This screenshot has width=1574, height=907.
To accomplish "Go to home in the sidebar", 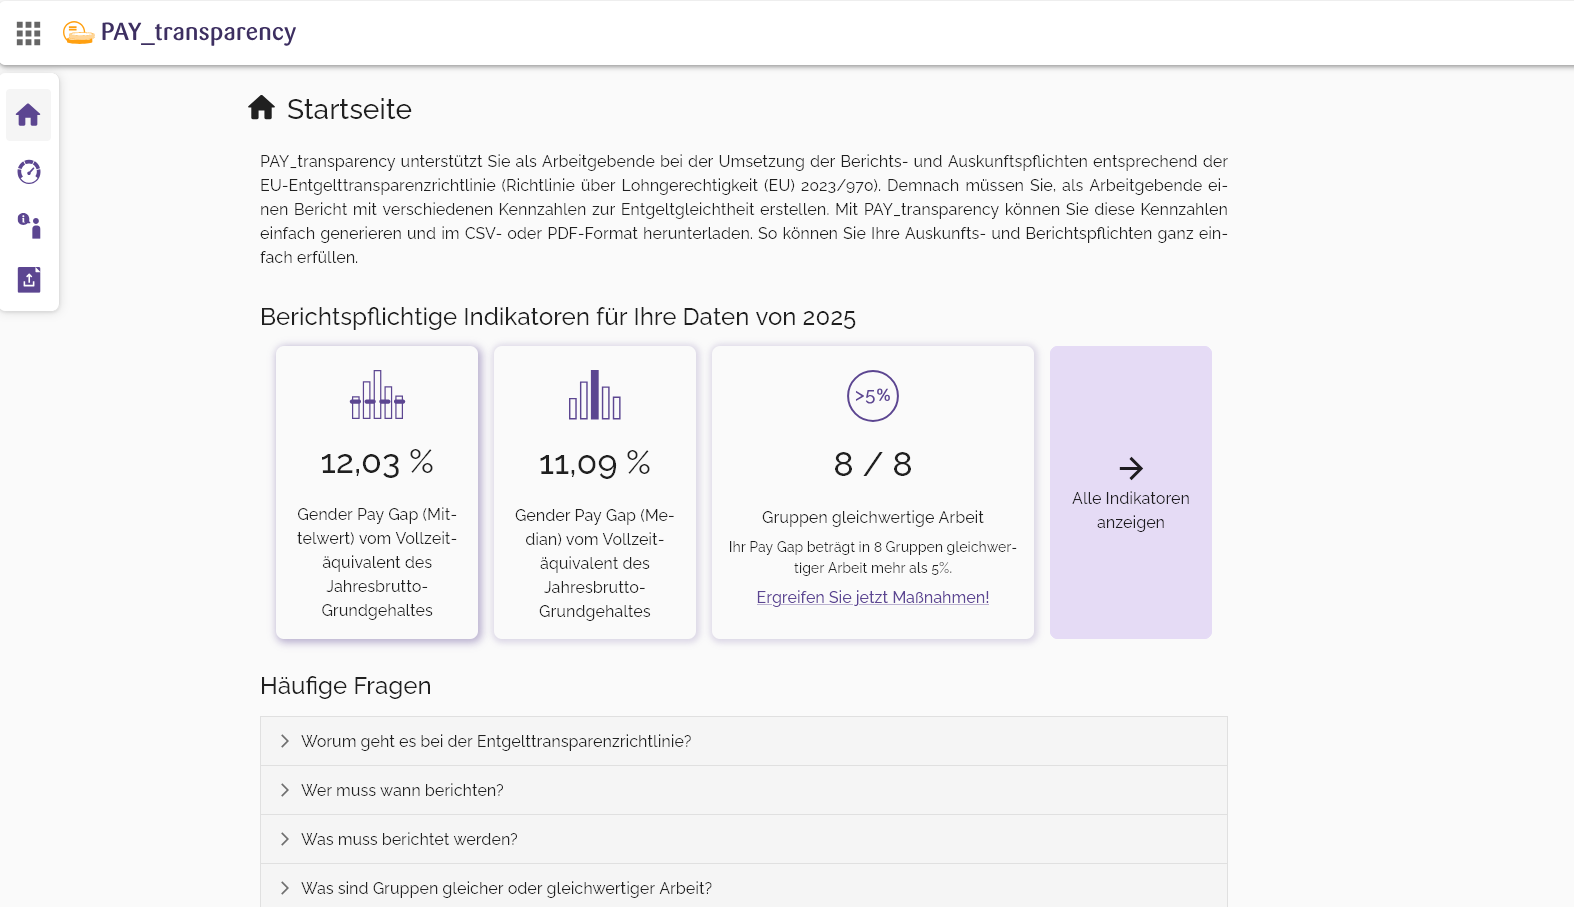I will point(28,115).
